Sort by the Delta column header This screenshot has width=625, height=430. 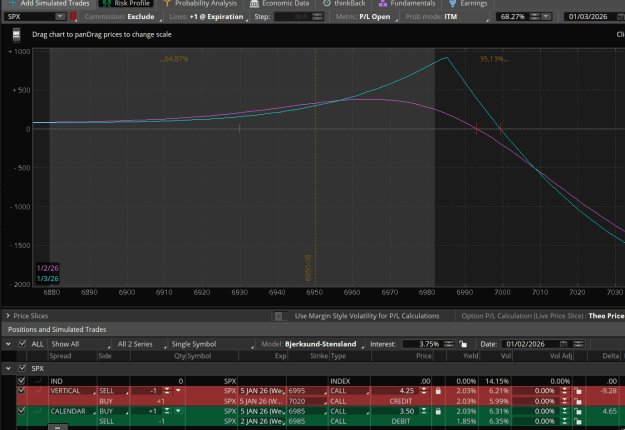point(610,356)
